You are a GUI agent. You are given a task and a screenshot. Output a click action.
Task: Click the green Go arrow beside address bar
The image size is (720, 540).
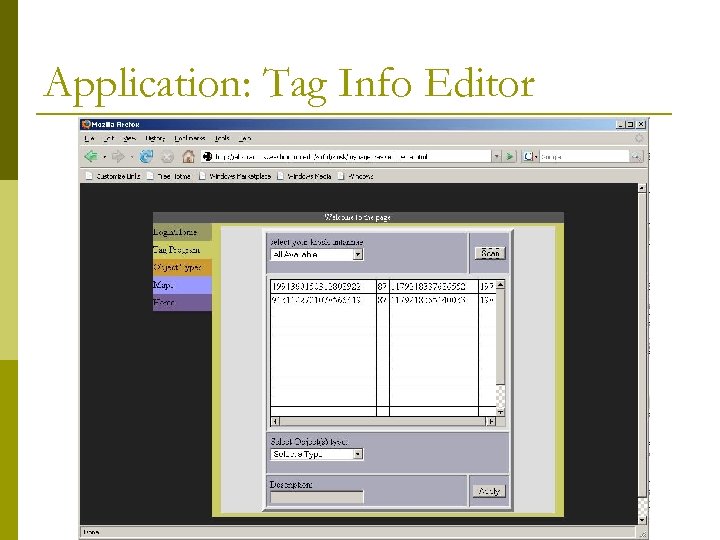(509, 157)
